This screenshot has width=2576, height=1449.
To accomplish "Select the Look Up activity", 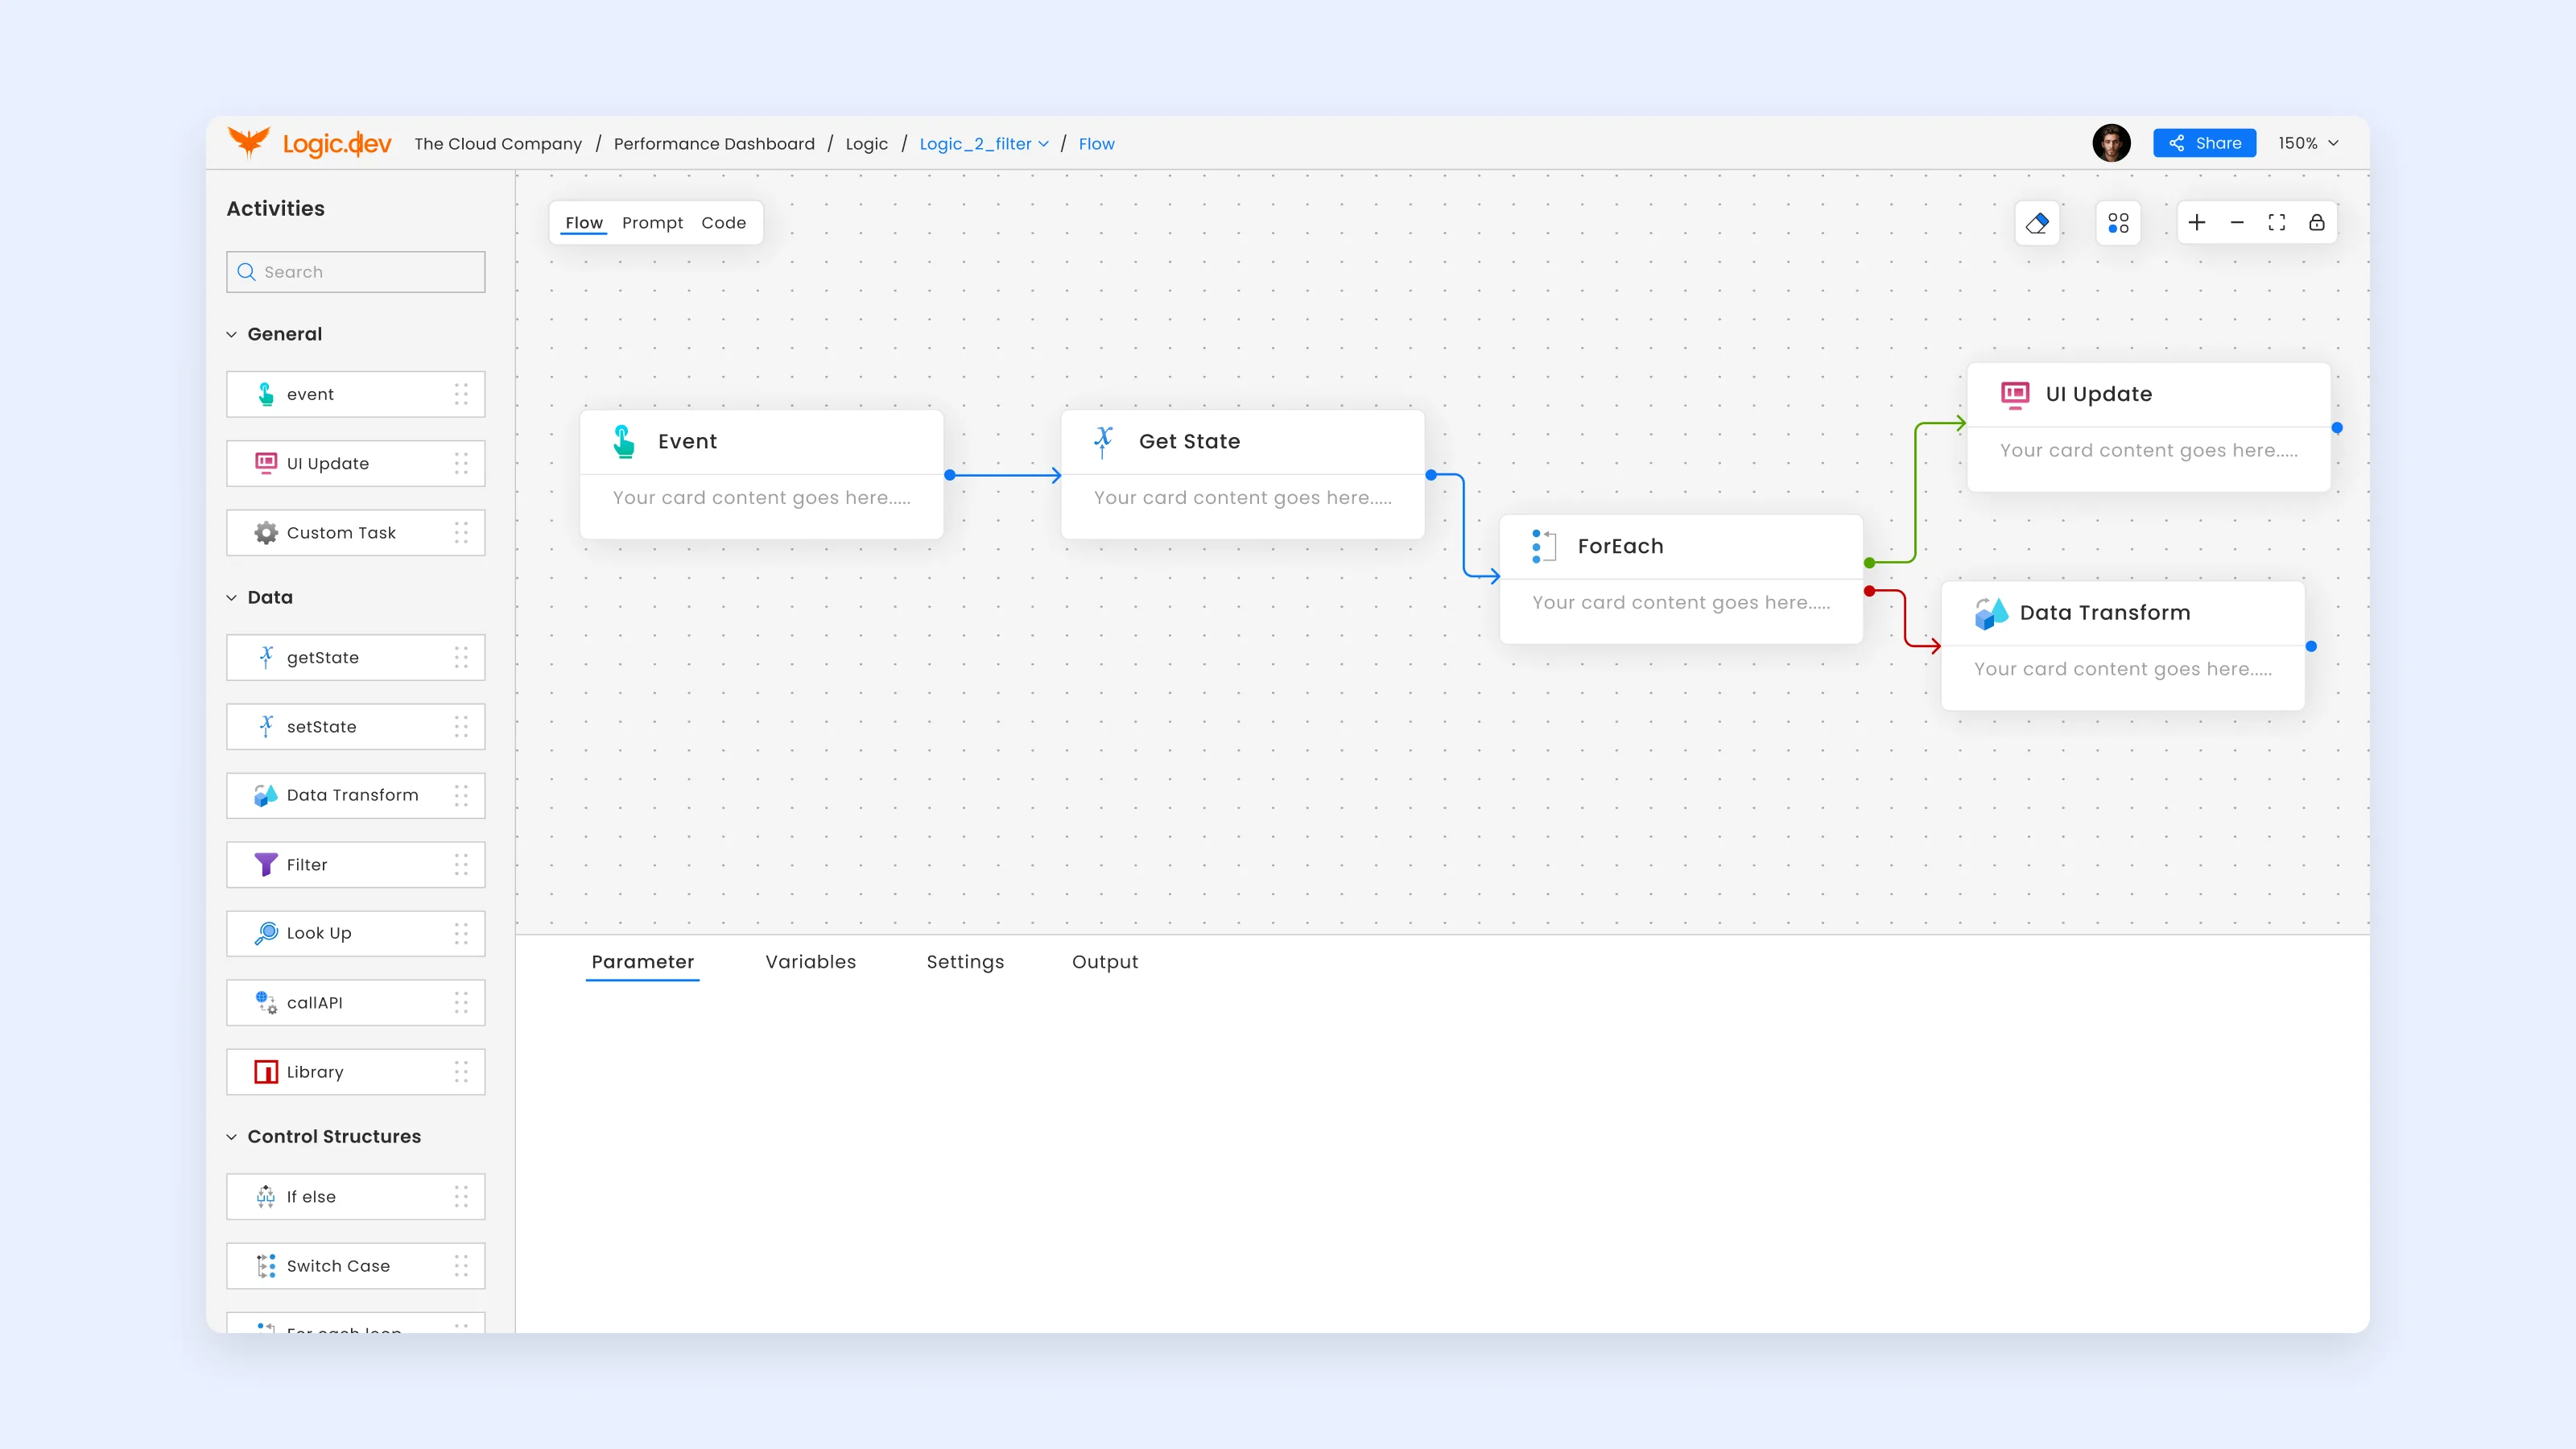I will point(356,934).
